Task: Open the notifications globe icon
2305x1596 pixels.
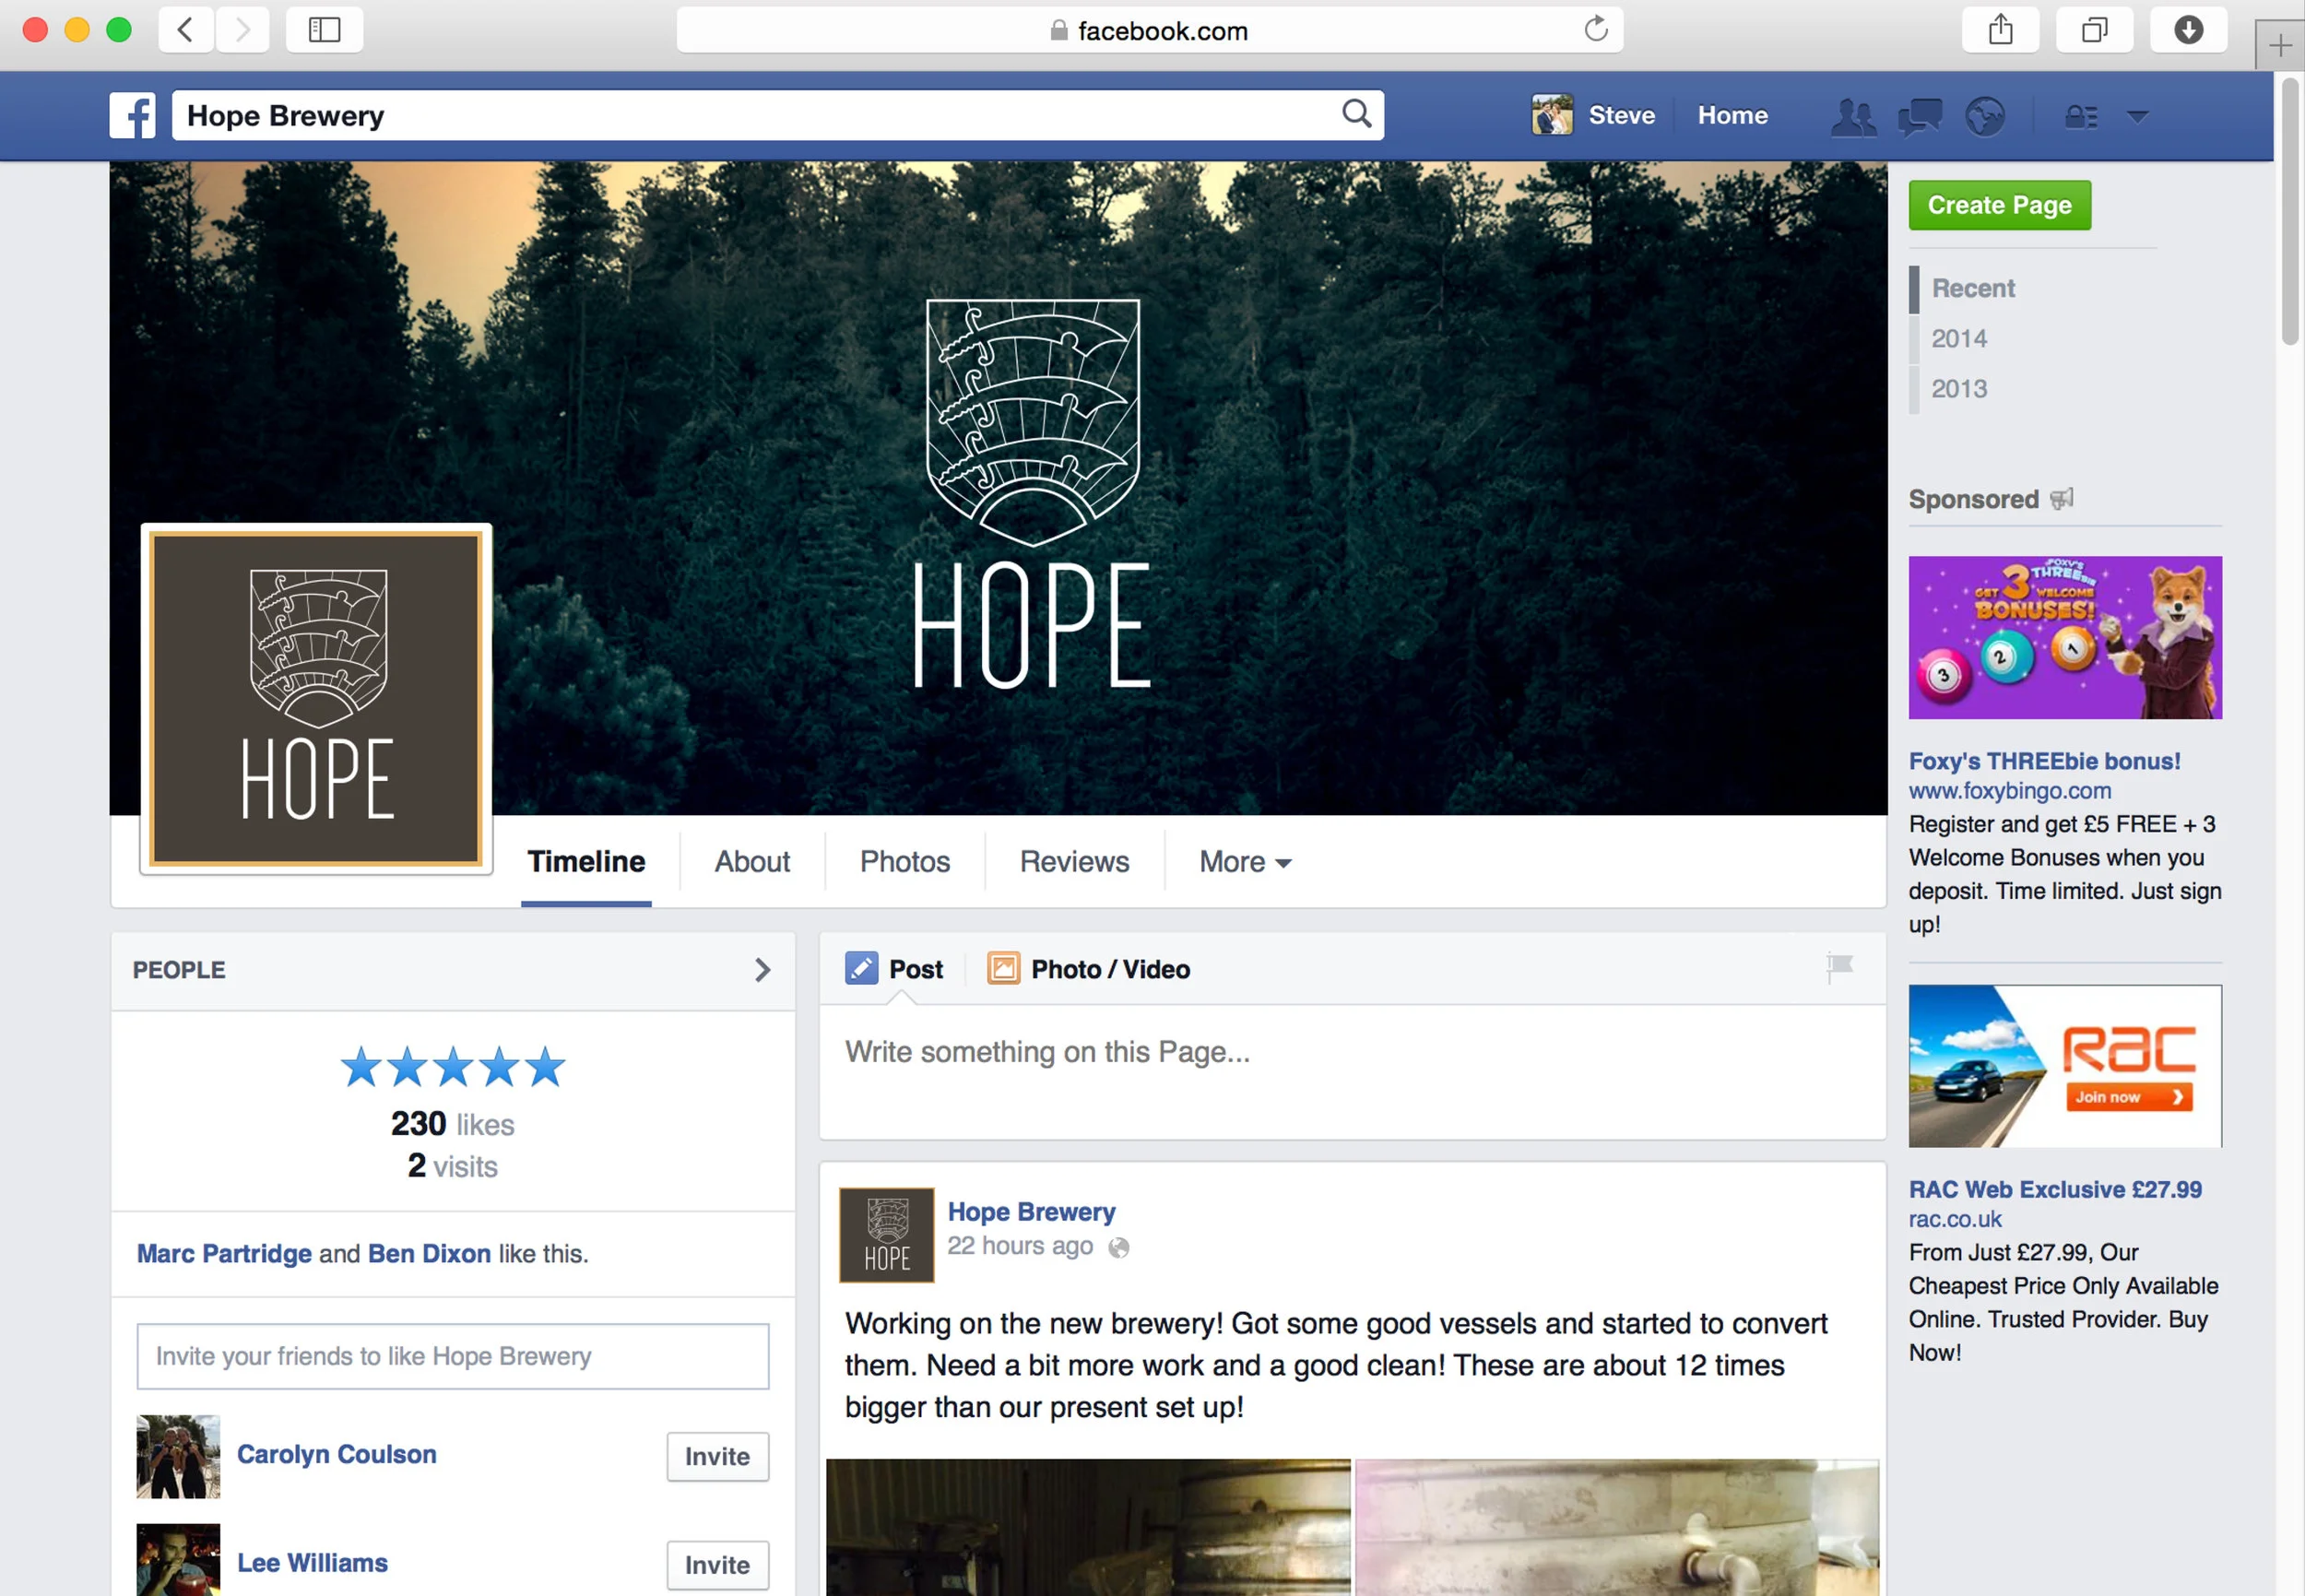Action: 1985,116
